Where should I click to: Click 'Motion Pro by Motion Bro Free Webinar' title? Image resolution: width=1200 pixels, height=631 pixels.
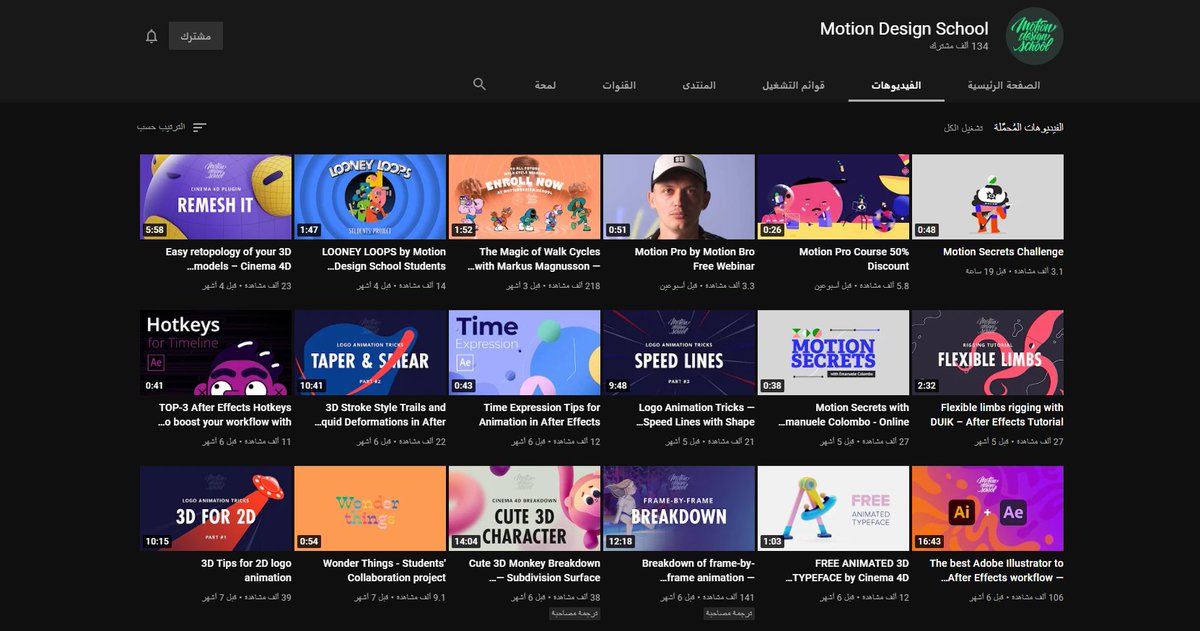tap(694, 259)
